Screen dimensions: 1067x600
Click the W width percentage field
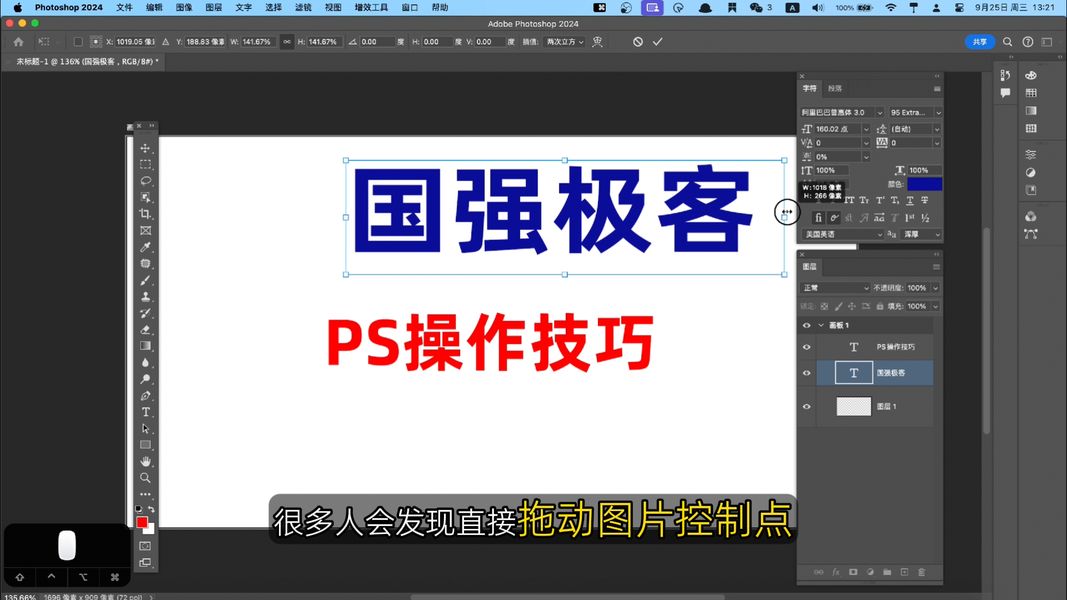pos(257,41)
